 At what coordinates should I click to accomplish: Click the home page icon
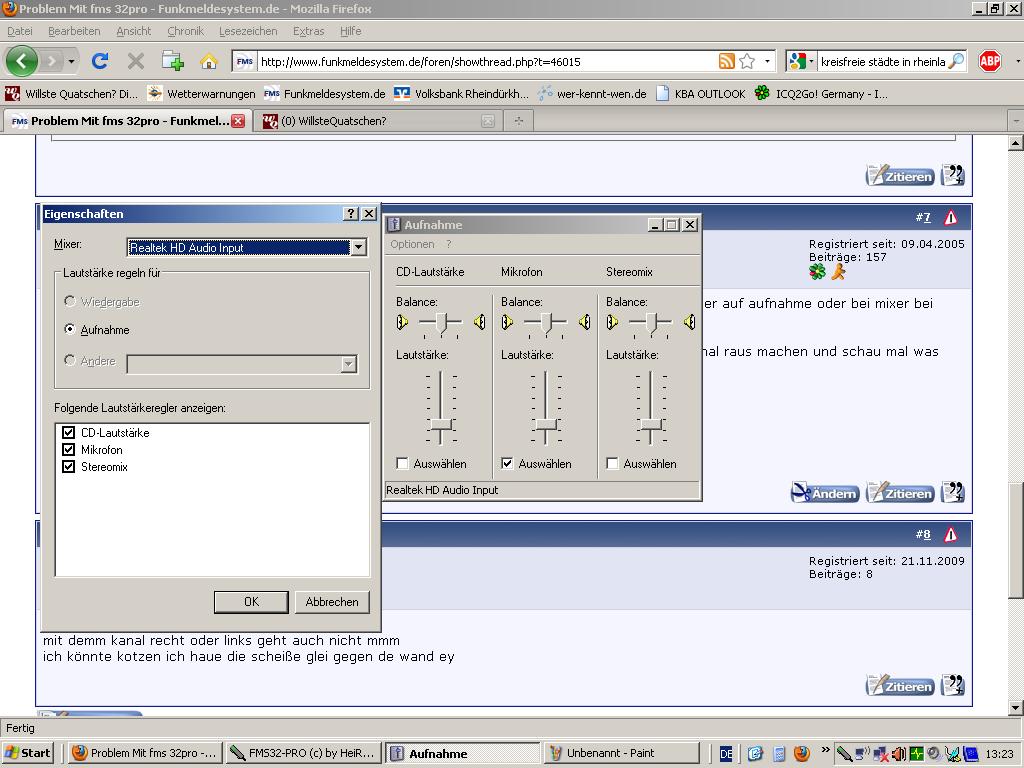[208, 61]
